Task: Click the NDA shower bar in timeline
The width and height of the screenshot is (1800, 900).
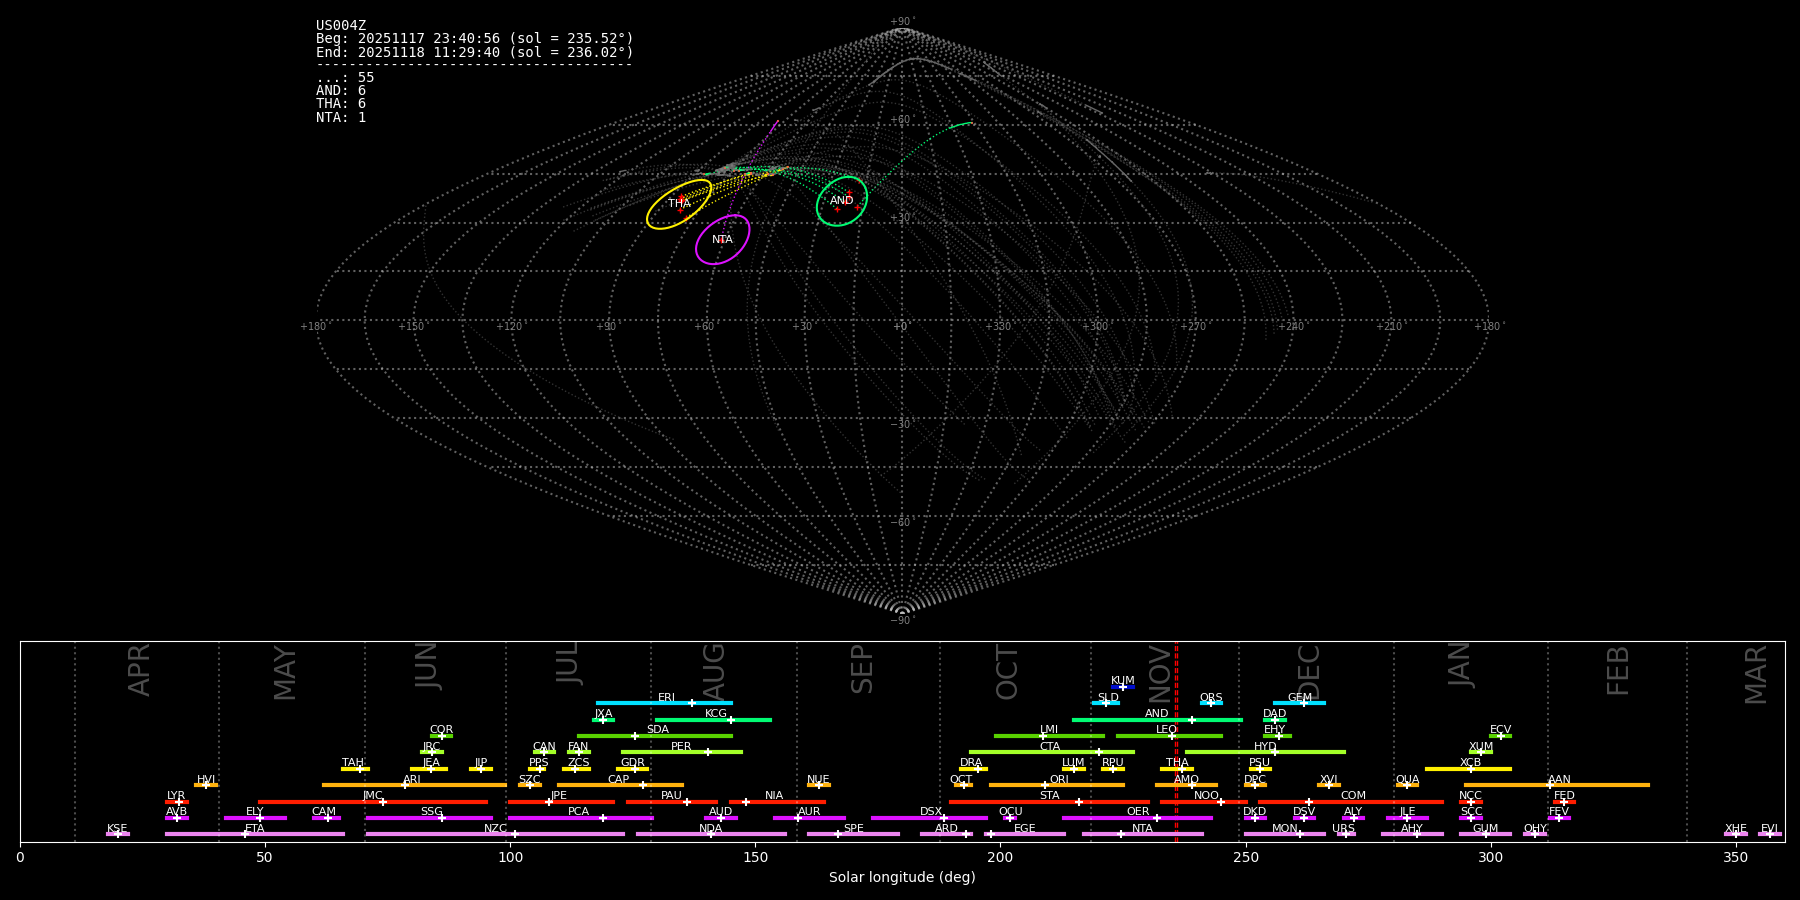Action: click(711, 834)
